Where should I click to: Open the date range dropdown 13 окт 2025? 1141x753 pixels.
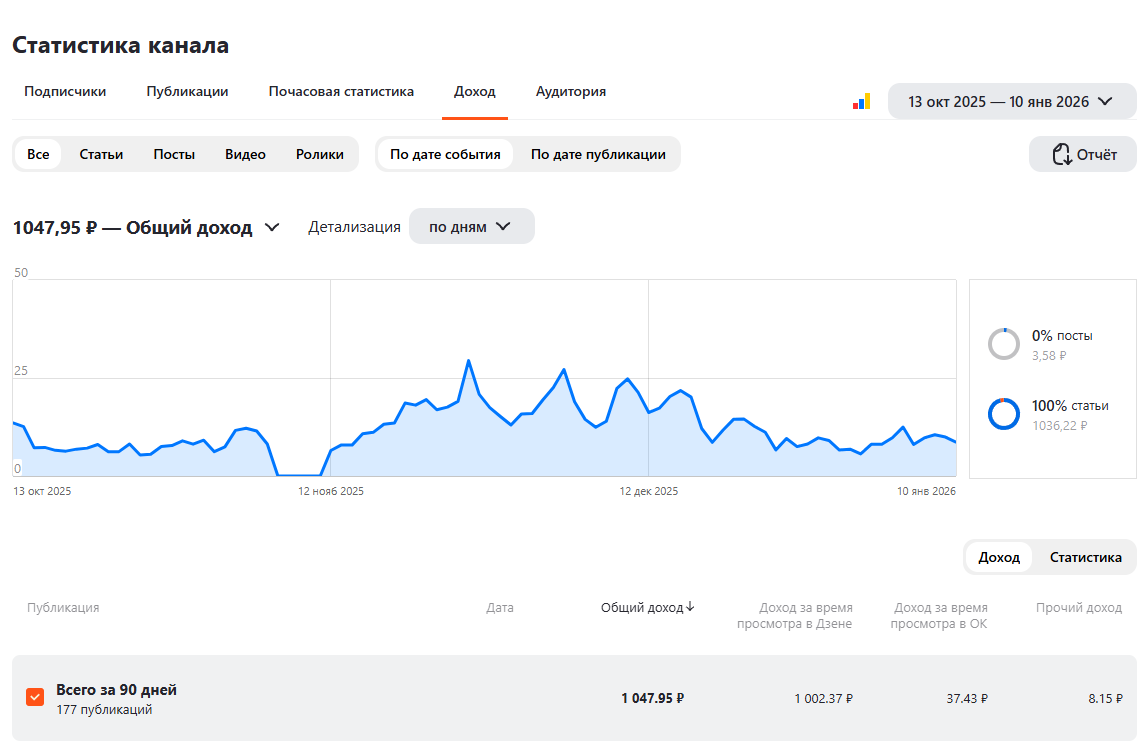pyautogui.click(x=1011, y=102)
